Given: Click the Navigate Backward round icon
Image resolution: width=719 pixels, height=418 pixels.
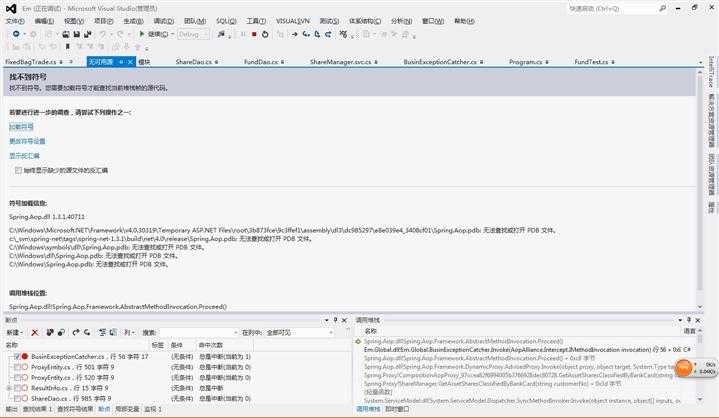Looking at the screenshot, I should 16,34.
